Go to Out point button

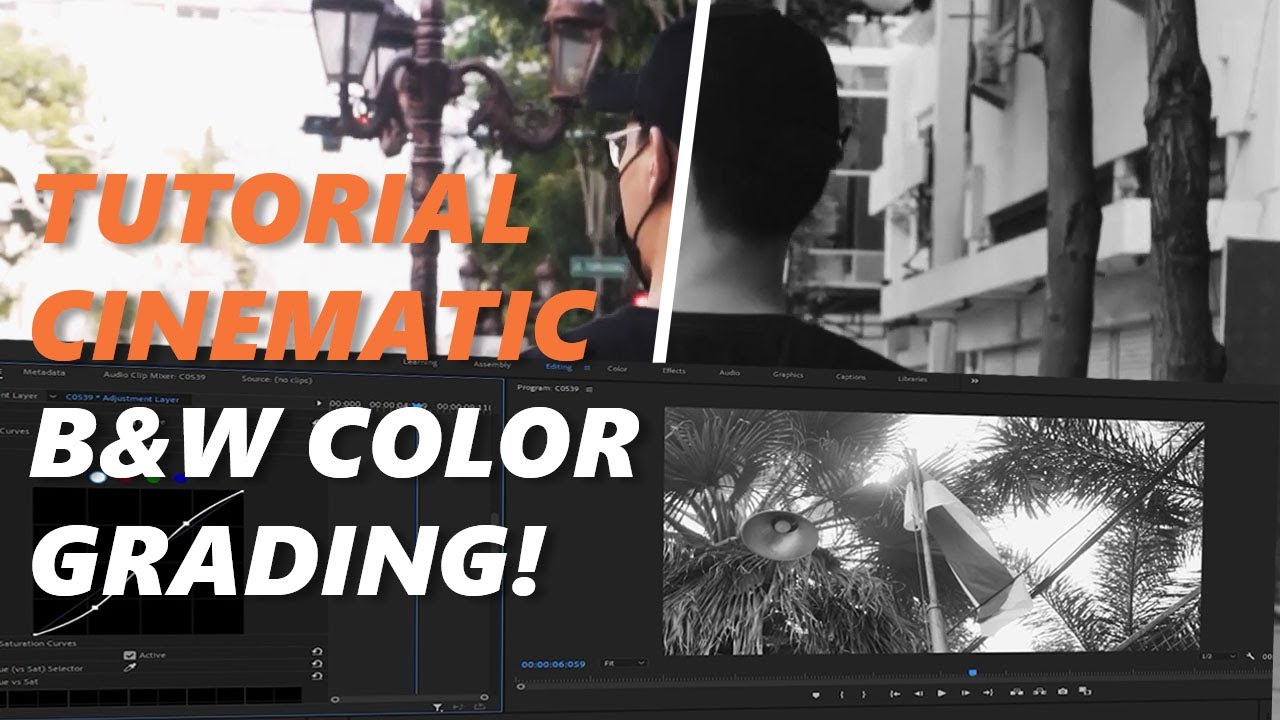click(988, 693)
